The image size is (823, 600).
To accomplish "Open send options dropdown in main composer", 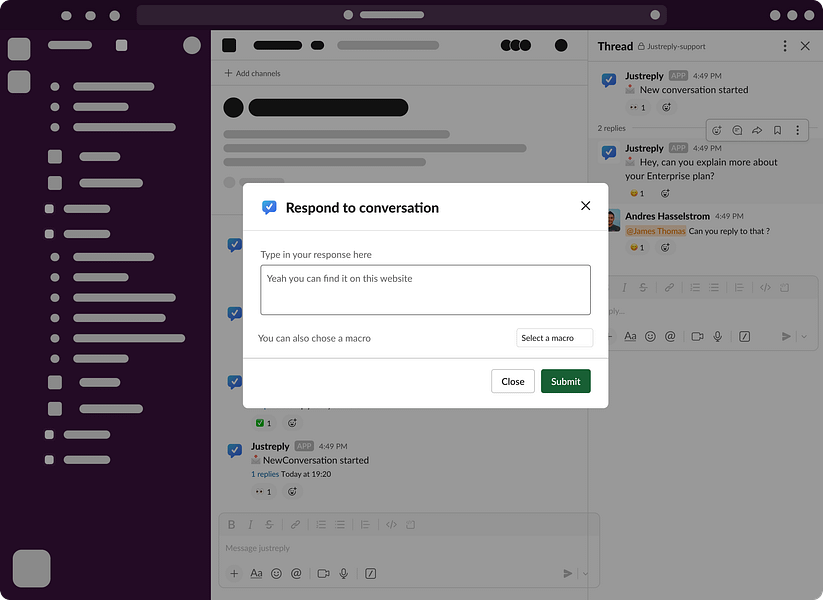I will coord(585,573).
